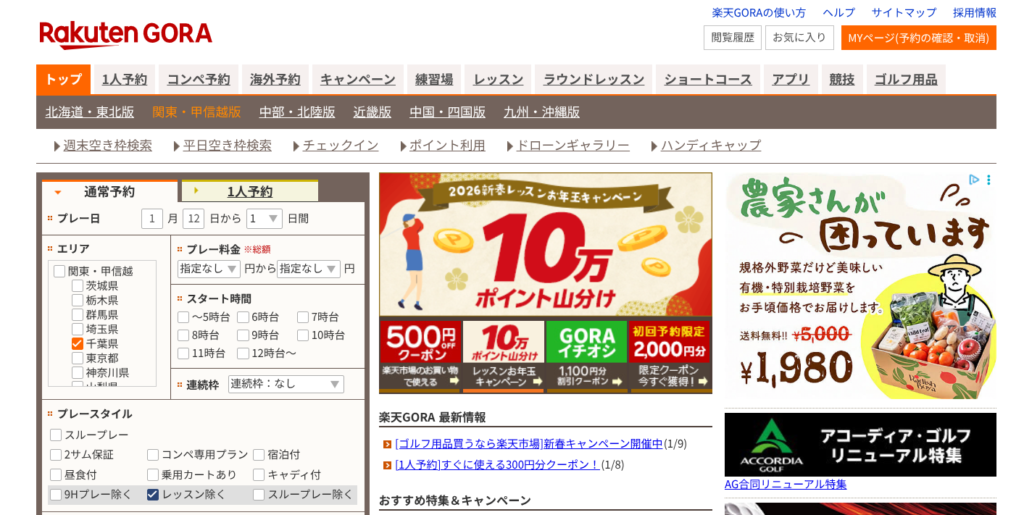Click the 10万ポイント山分け small tile
The height and width of the screenshot is (515, 1024).
(x=503, y=356)
